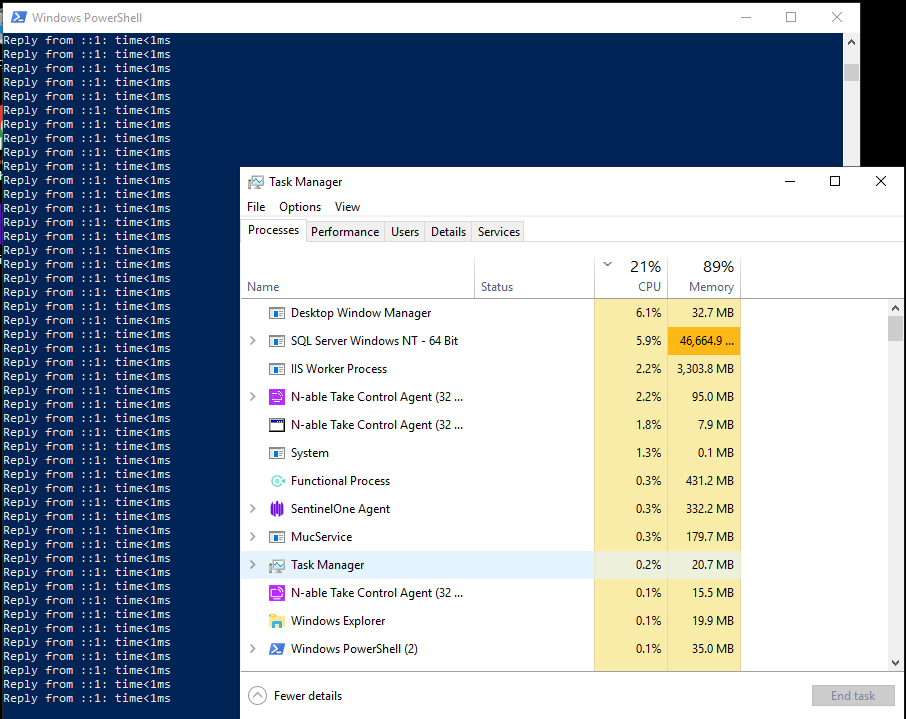
Task: Click the PowerShell window scrollbar up arrow
Action: tap(851, 42)
